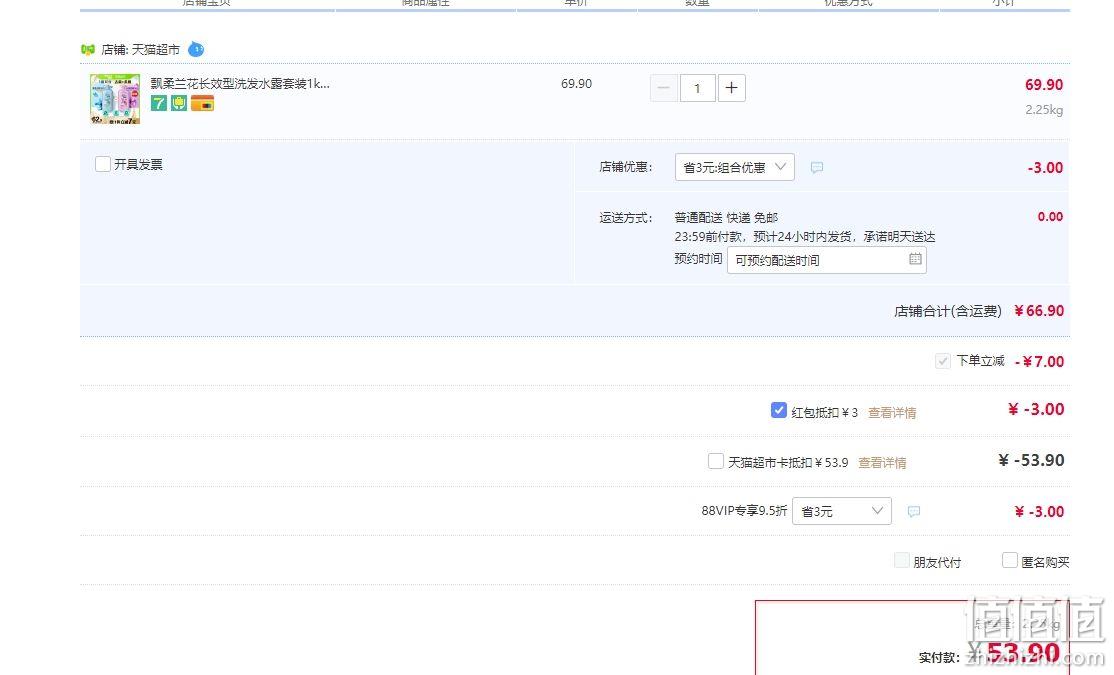The image size is (1114, 675).
Task: Click the 88VIP专享9.5折 label
Action: click(744, 511)
